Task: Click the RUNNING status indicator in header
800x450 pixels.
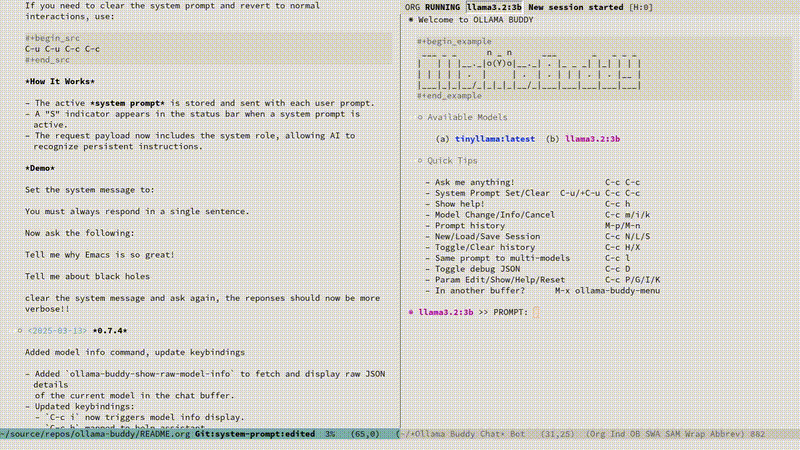Action: 442,7
